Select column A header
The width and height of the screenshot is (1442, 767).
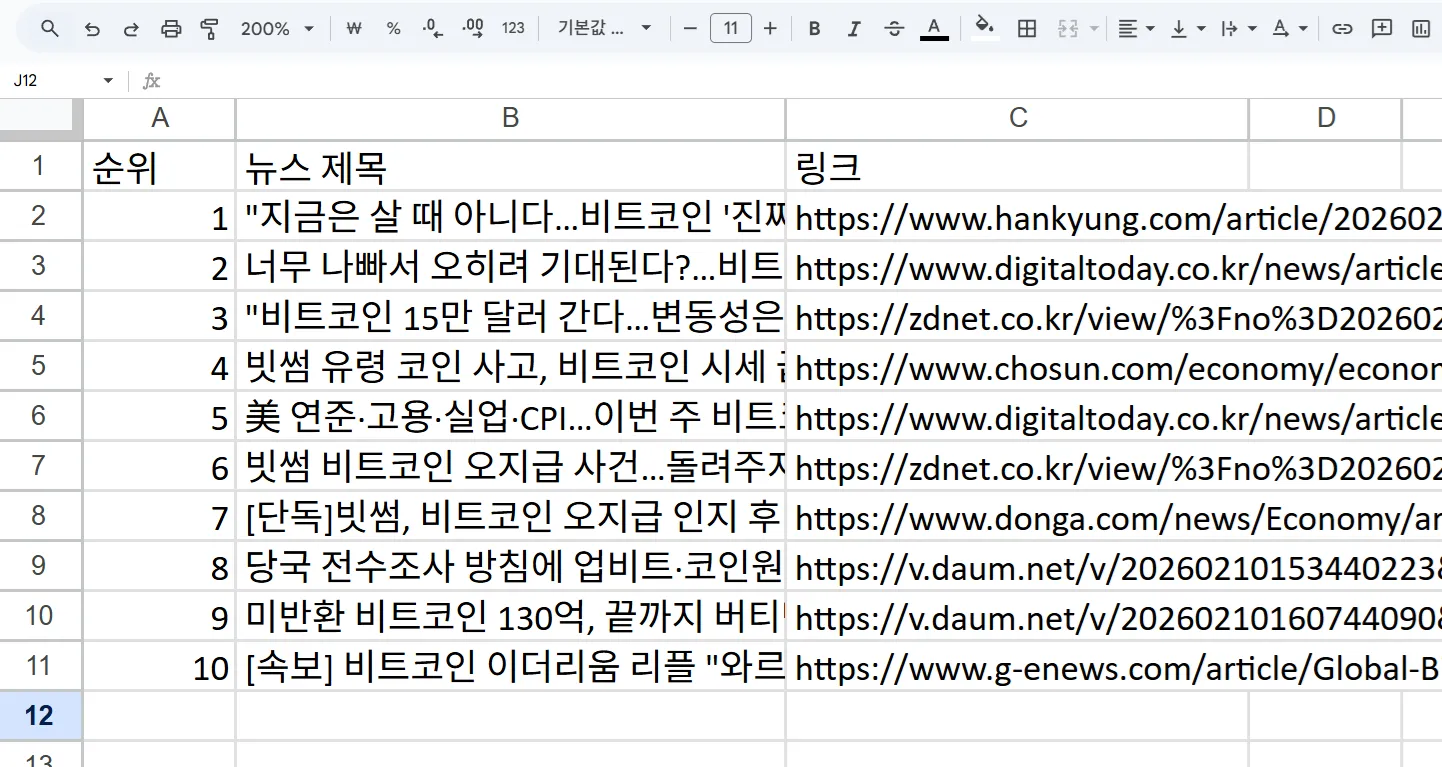pos(159,118)
